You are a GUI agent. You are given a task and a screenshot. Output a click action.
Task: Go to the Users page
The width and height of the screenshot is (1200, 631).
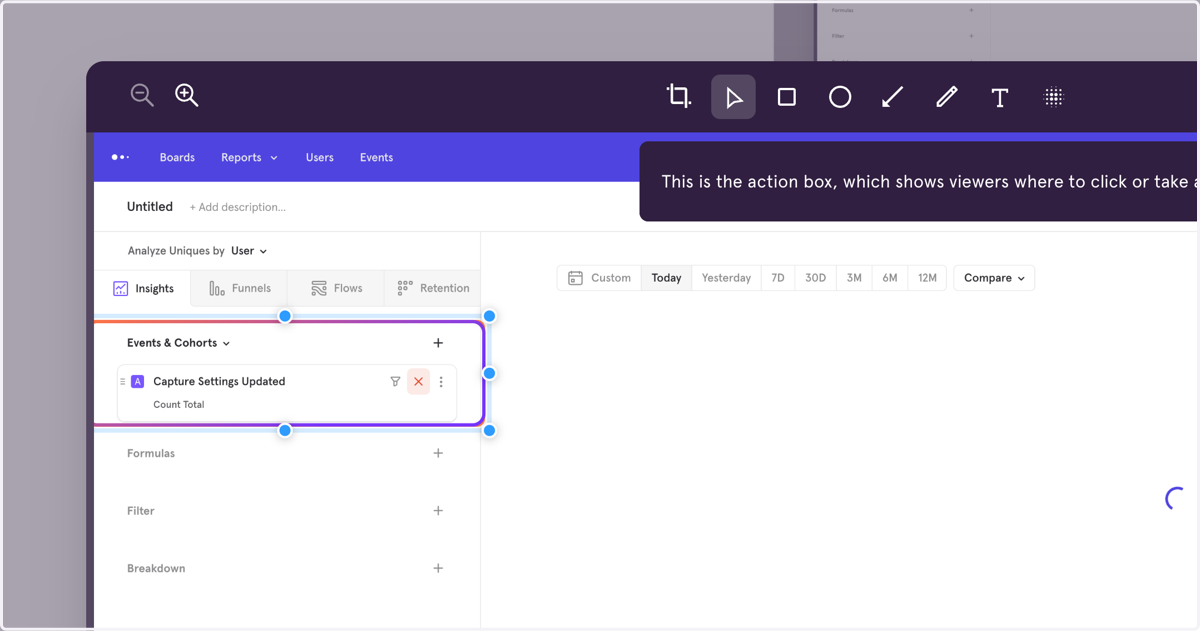pyautogui.click(x=319, y=157)
